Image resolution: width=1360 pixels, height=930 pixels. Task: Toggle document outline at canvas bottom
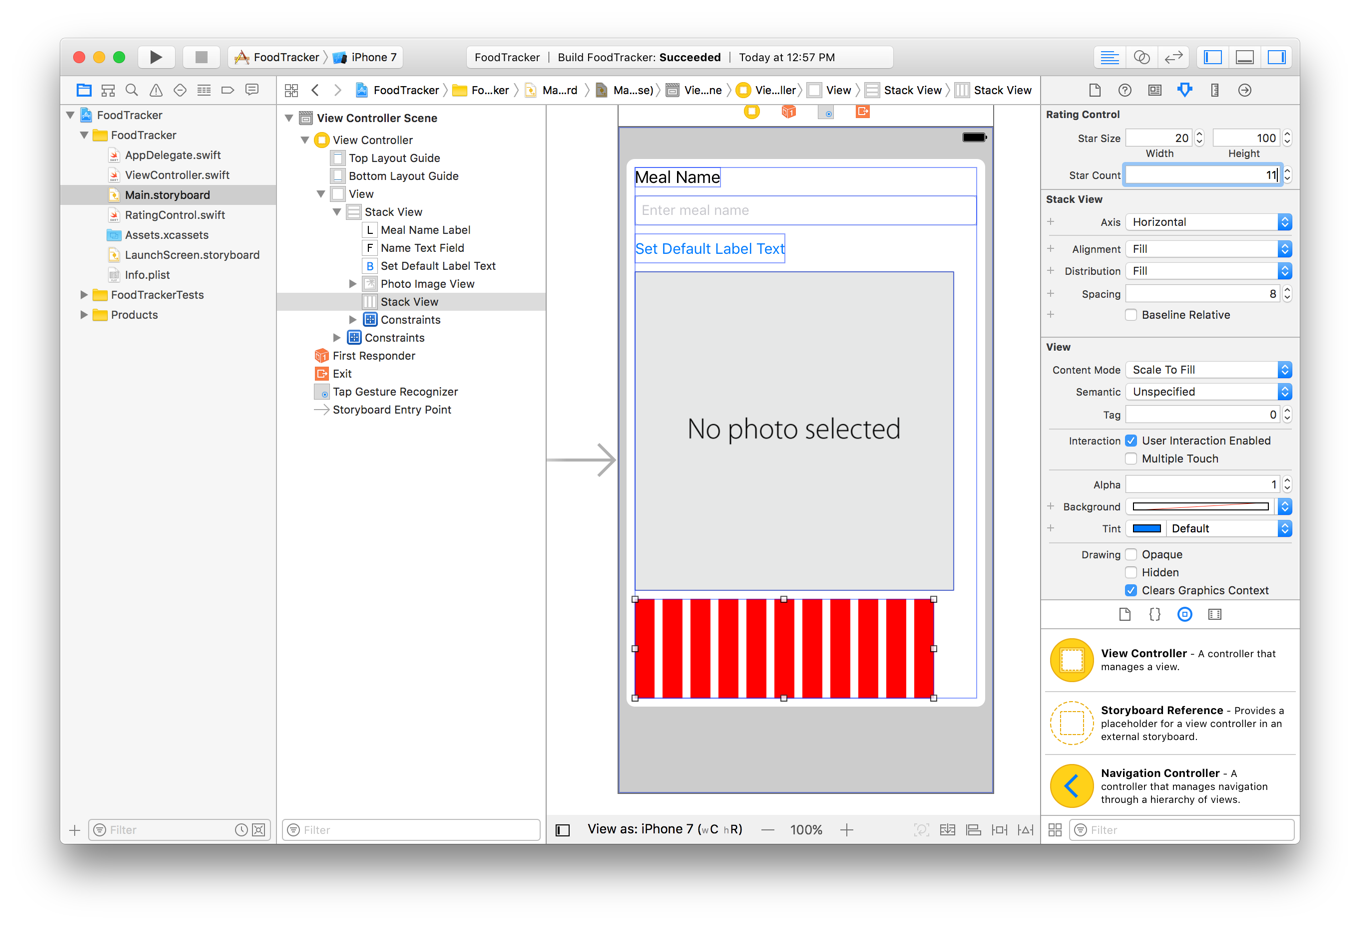coord(563,830)
